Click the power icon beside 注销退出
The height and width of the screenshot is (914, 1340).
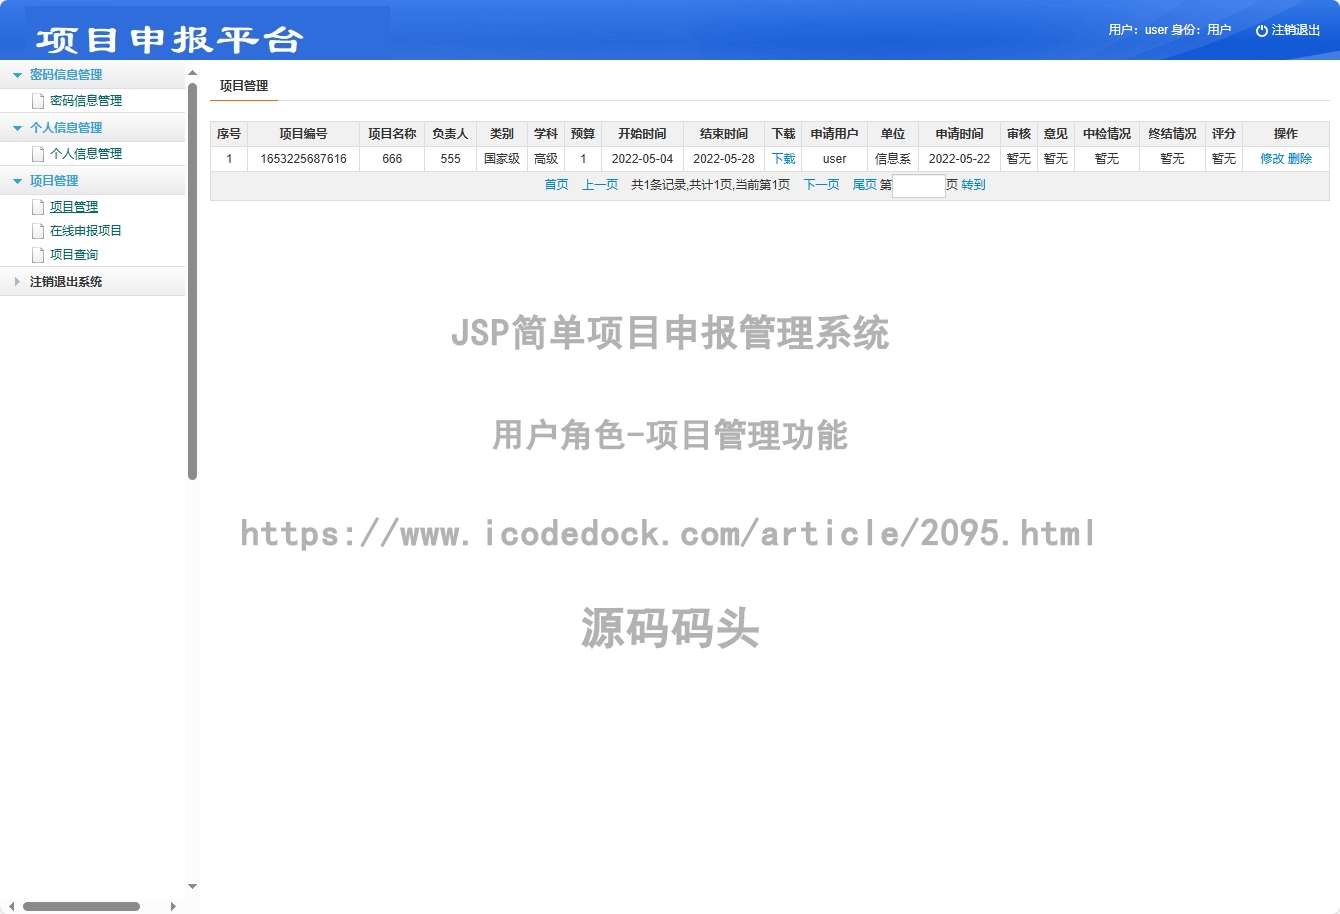[x=1262, y=31]
